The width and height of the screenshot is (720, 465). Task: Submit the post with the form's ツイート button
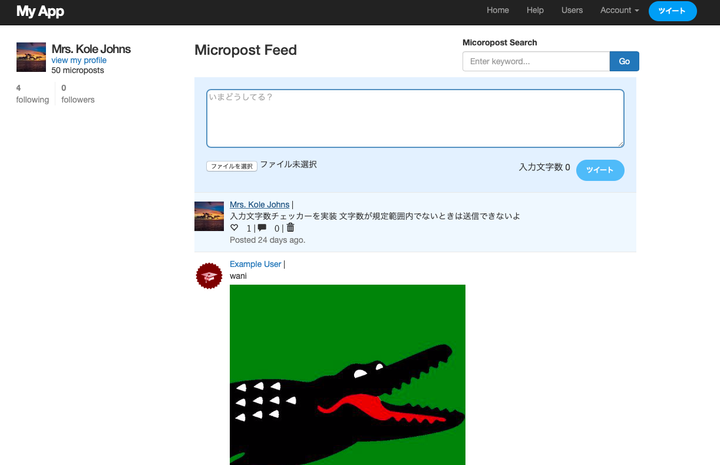[x=600, y=170]
